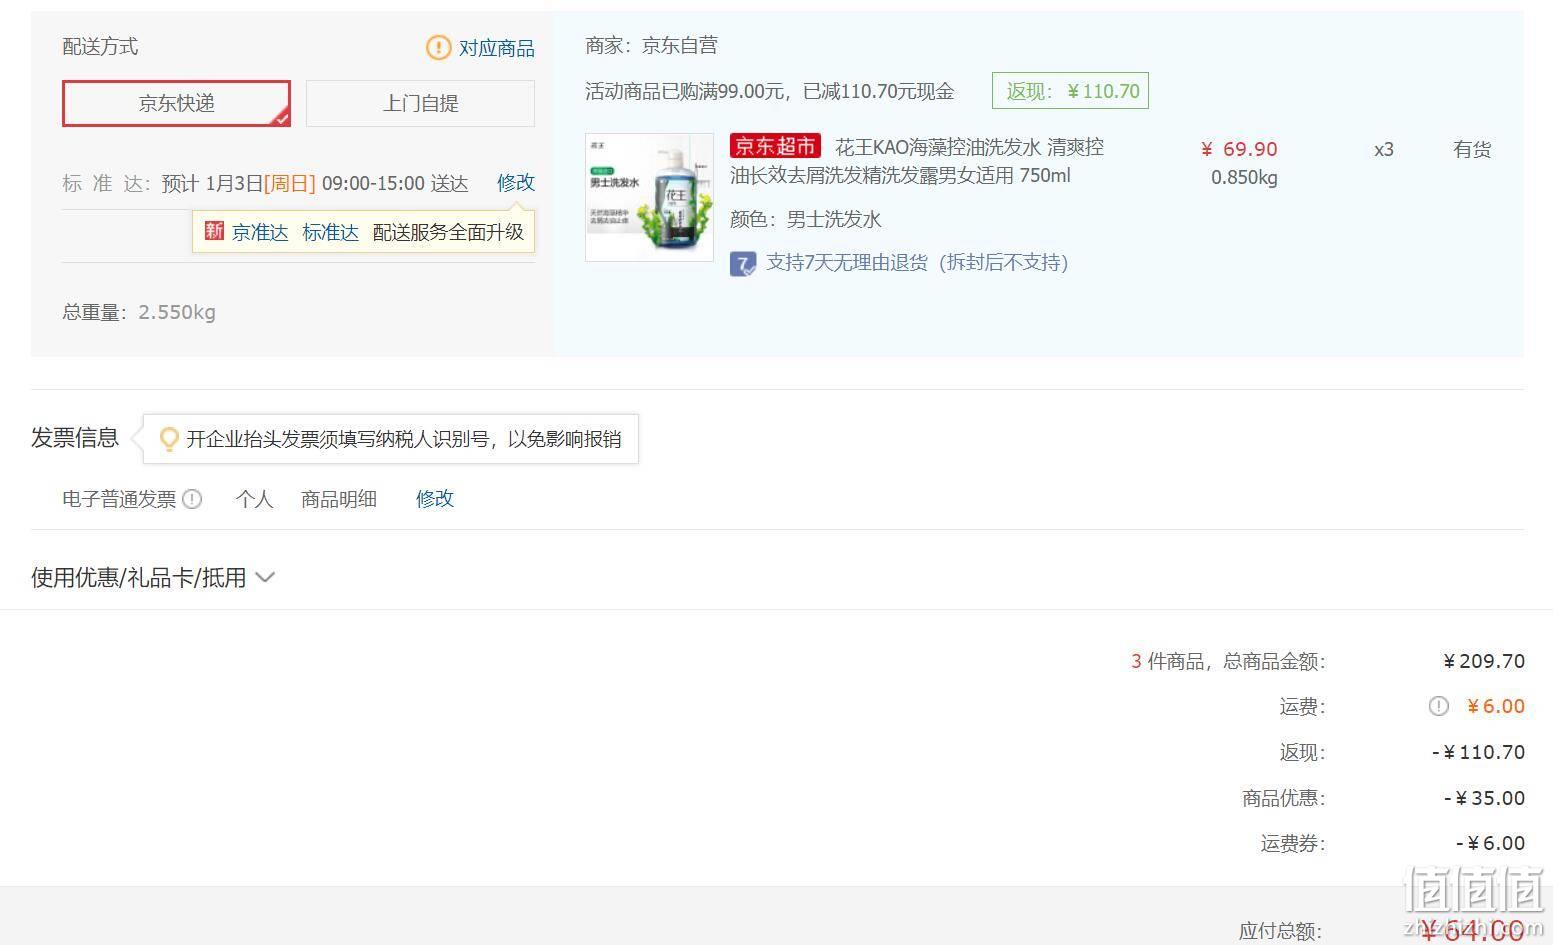Click the total amount ¥209.70

pos(1484,661)
